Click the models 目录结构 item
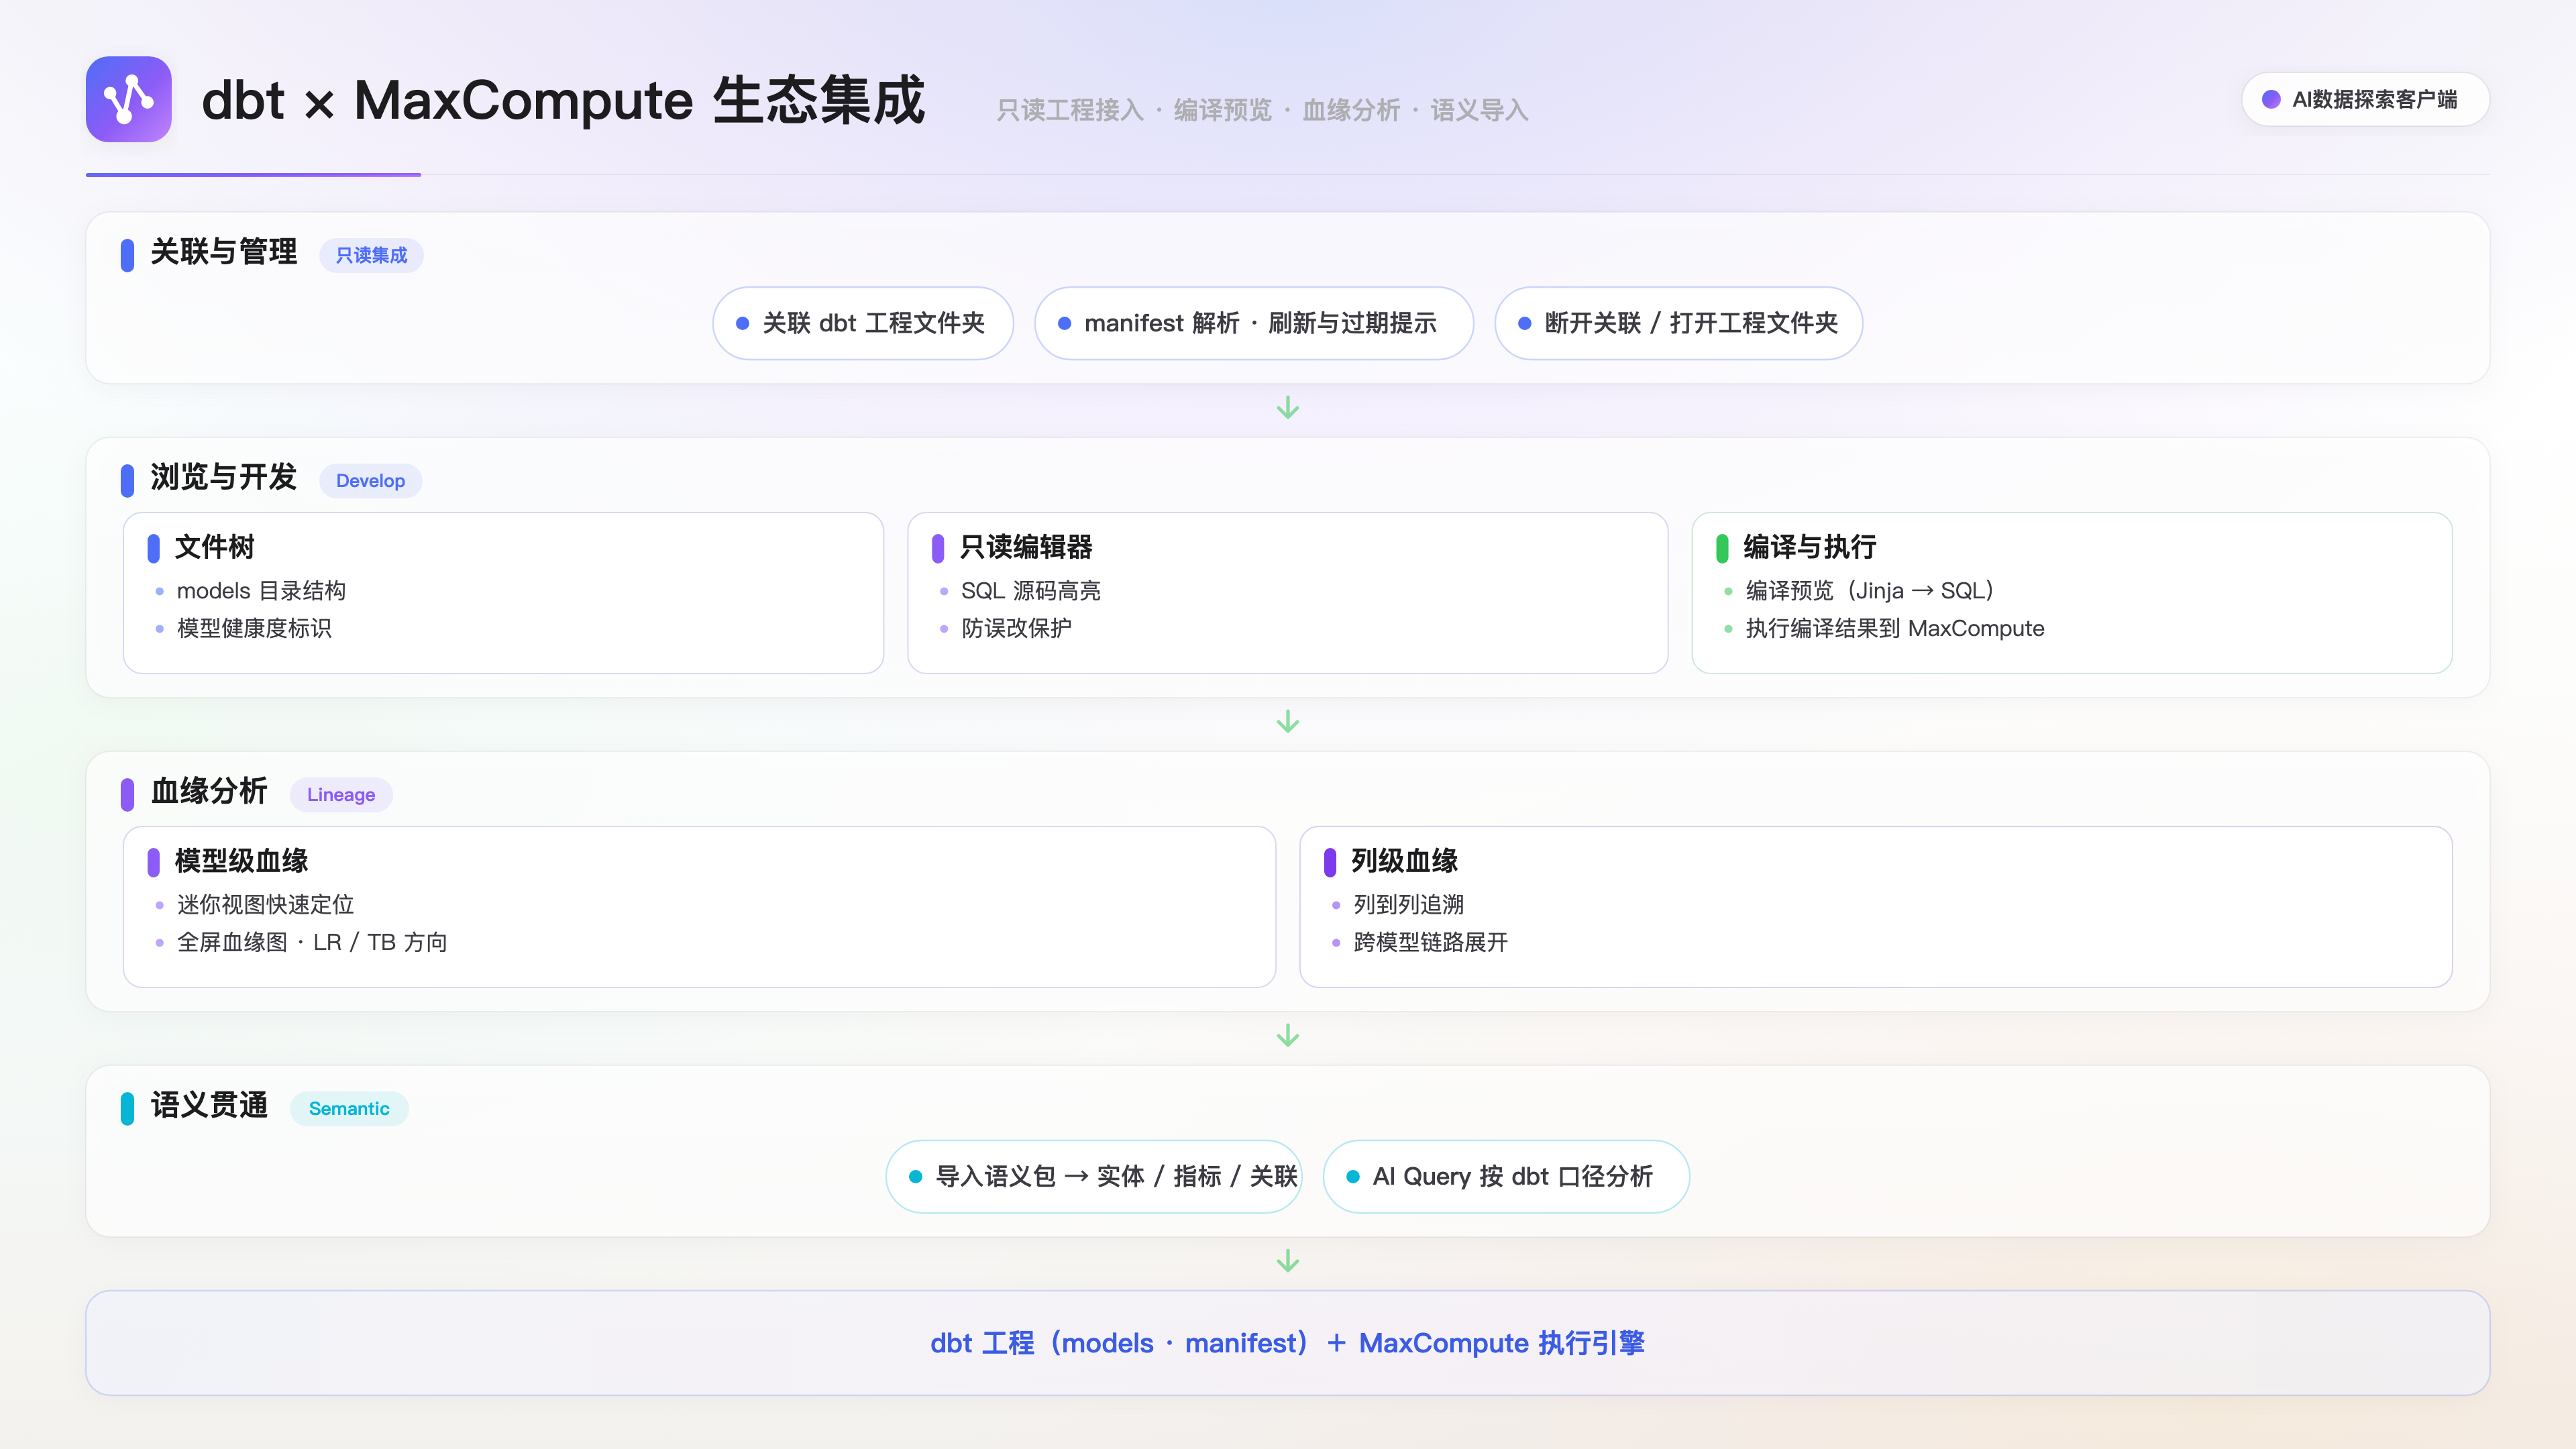The height and width of the screenshot is (1449, 2576). pos(261,591)
